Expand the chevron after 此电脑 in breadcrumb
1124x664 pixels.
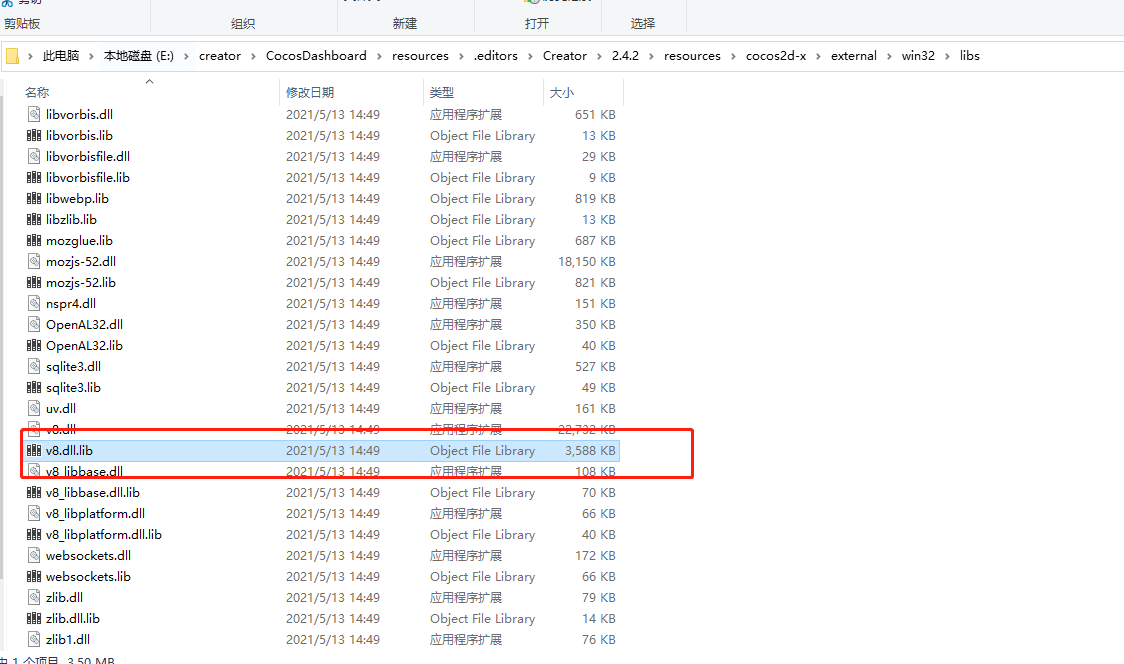click(x=91, y=56)
